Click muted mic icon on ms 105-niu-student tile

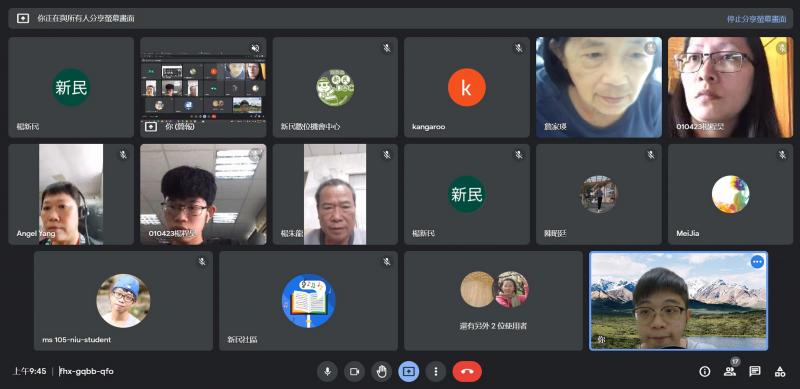coord(202,262)
